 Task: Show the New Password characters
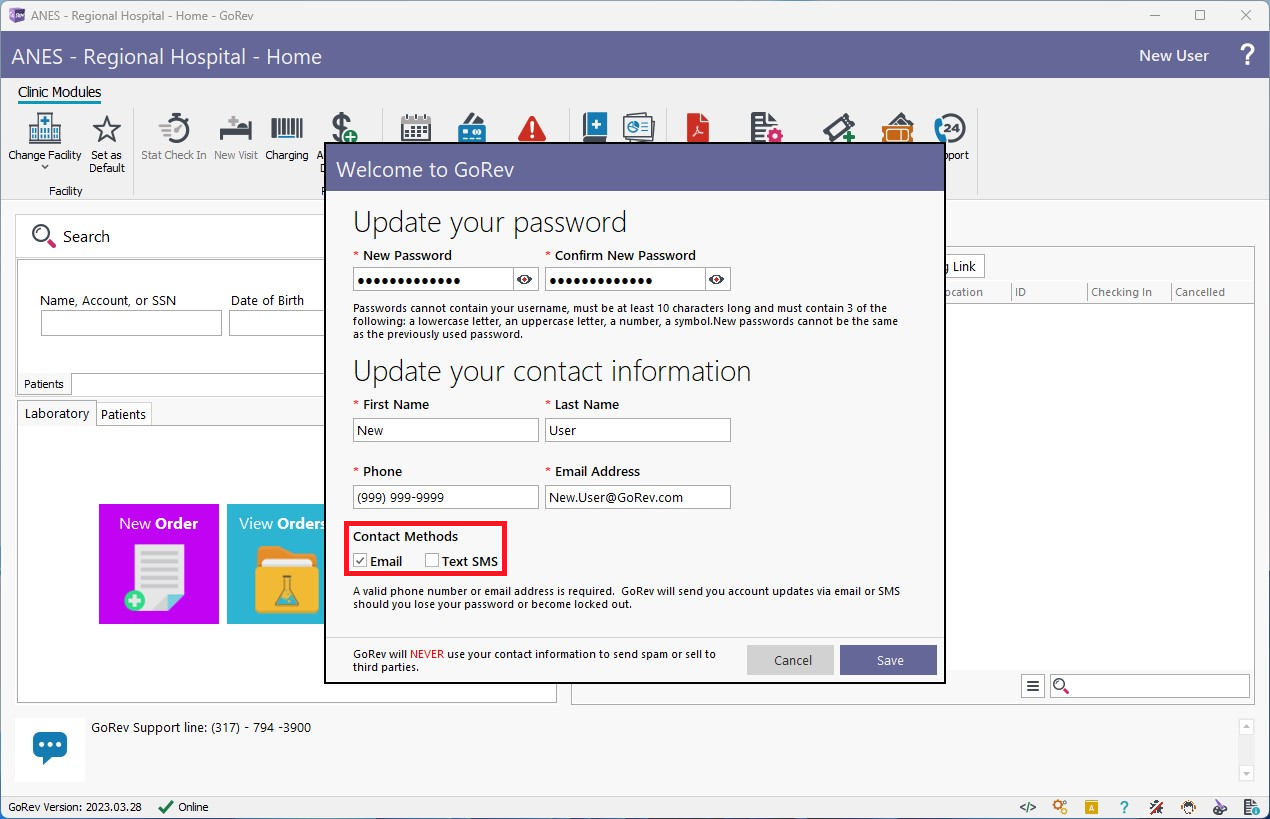tap(525, 279)
